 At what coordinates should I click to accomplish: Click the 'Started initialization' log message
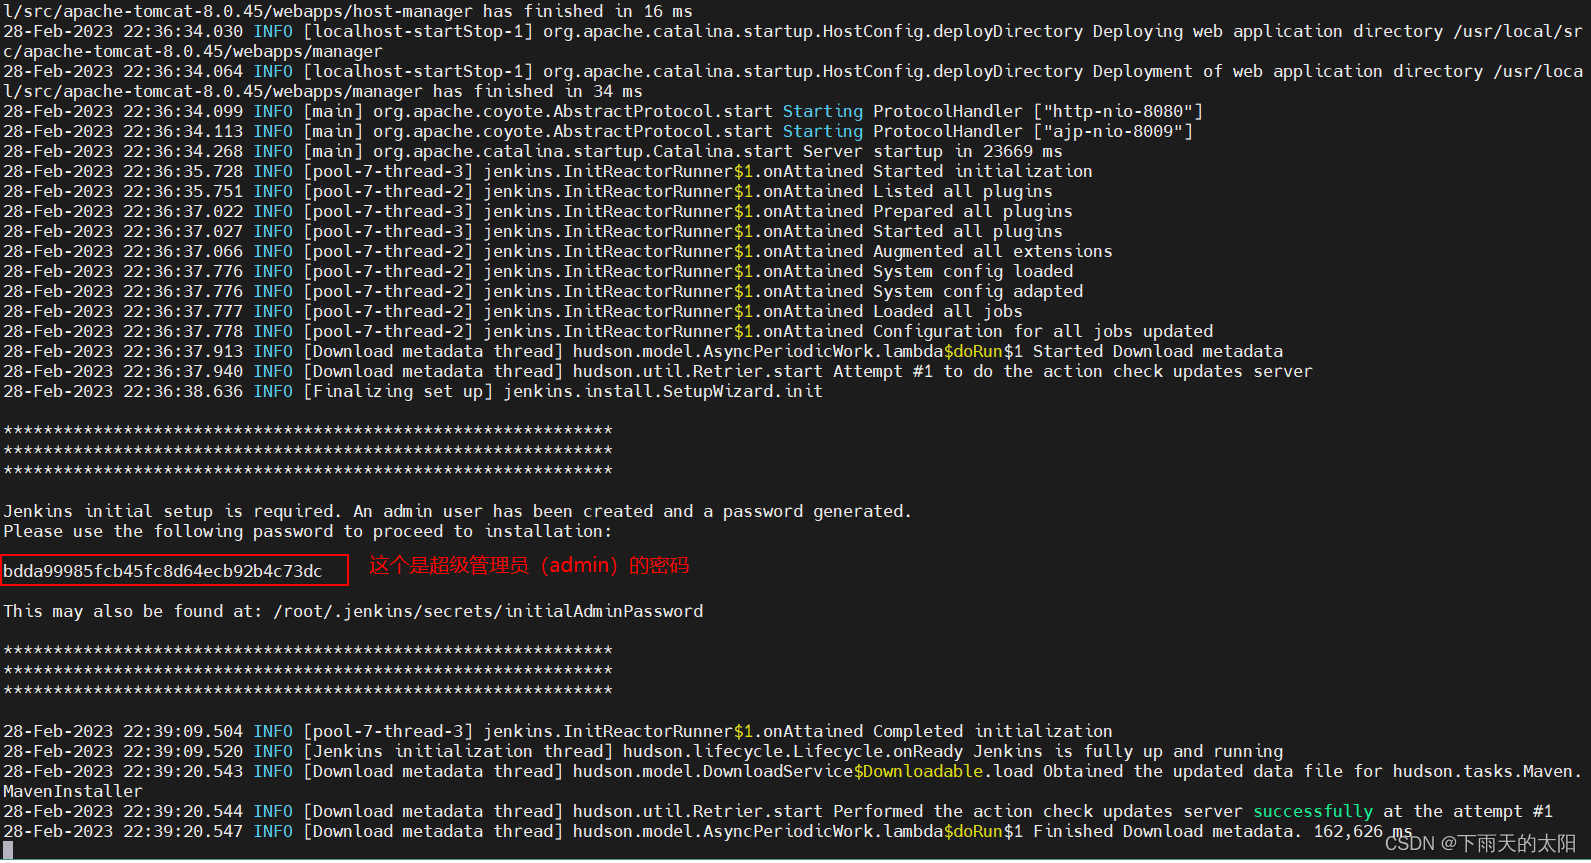point(983,171)
